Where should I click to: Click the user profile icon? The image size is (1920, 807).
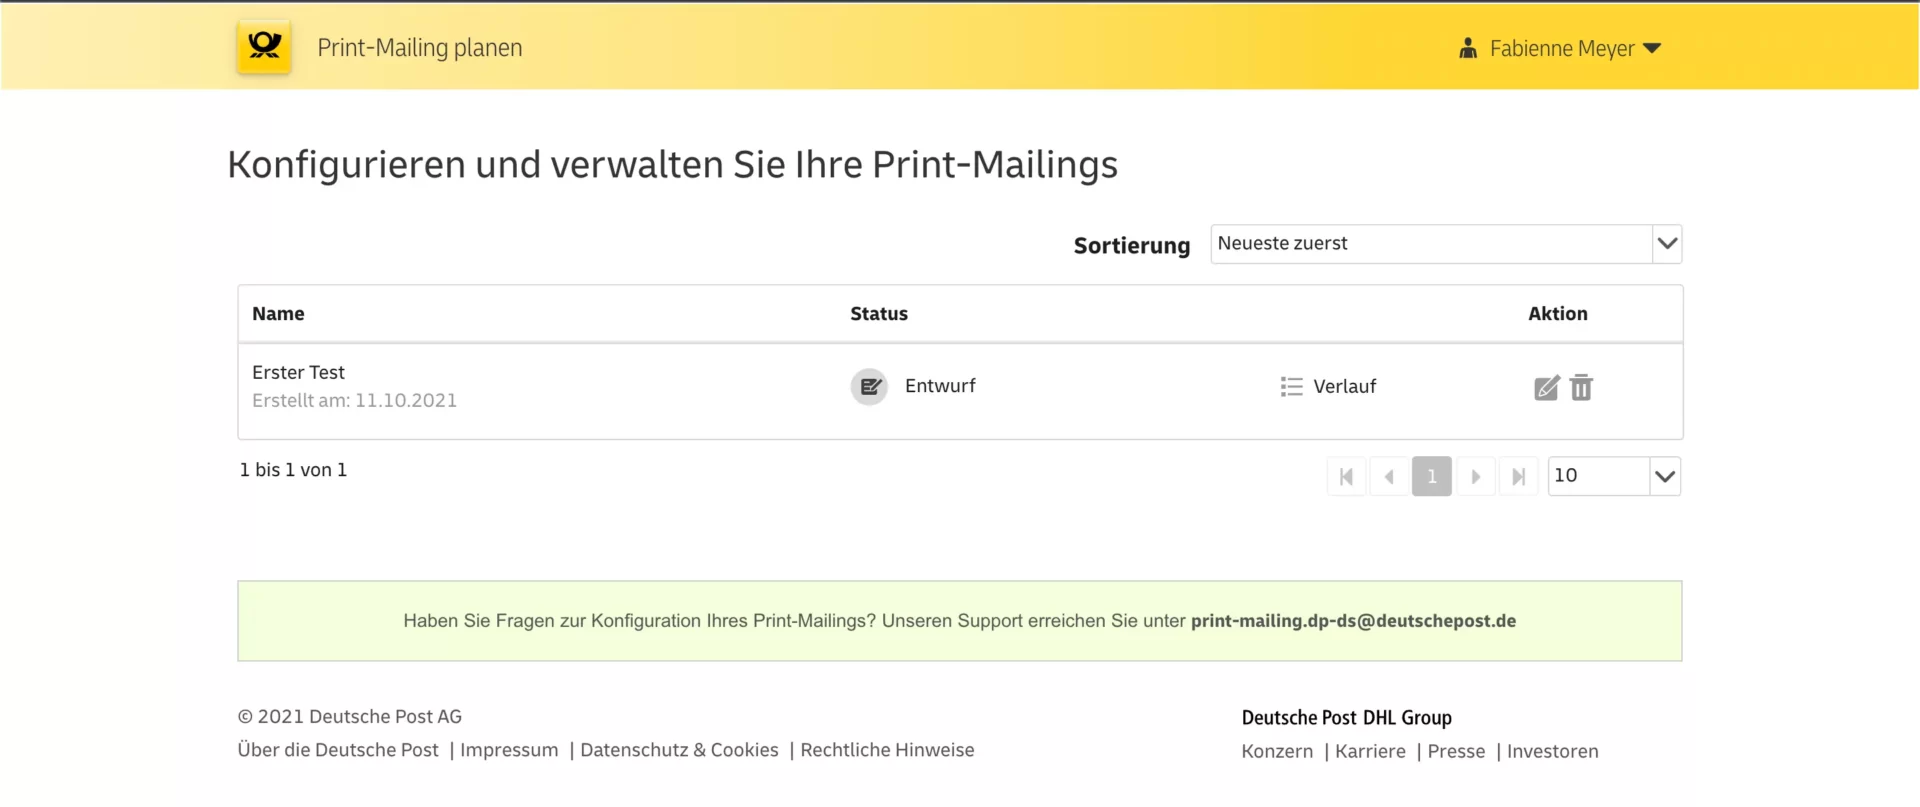click(1468, 48)
